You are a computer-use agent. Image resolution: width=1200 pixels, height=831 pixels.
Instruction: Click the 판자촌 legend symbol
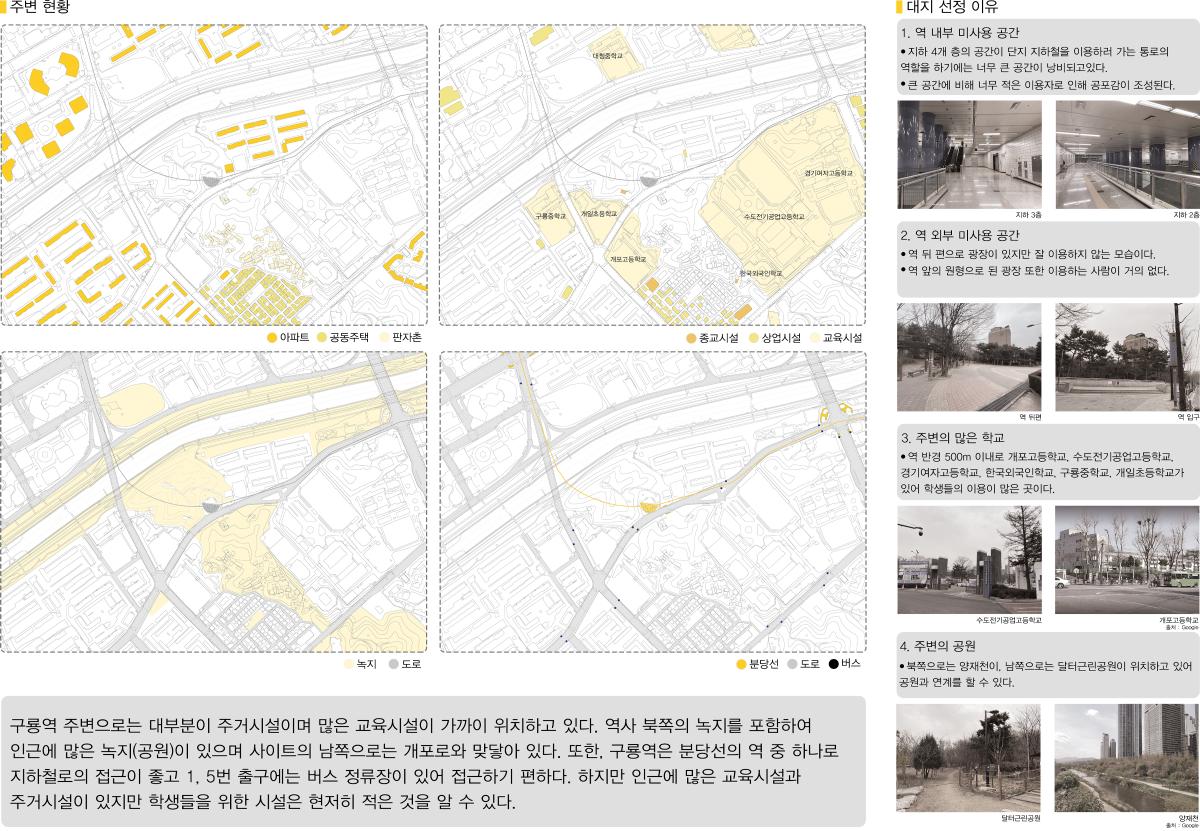[x=381, y=337]
